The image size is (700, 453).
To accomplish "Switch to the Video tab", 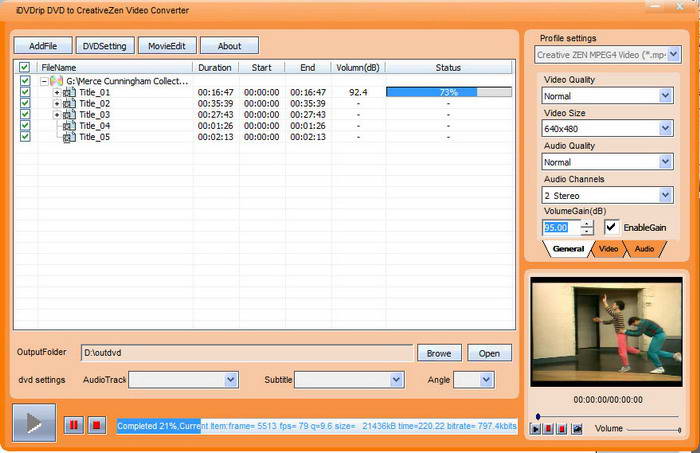I will [608, 249].
